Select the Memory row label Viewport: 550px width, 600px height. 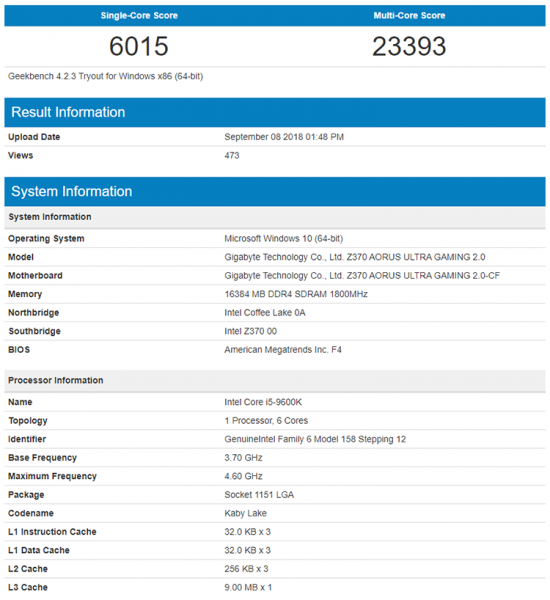pyautogui.click(x=25, y=294)
